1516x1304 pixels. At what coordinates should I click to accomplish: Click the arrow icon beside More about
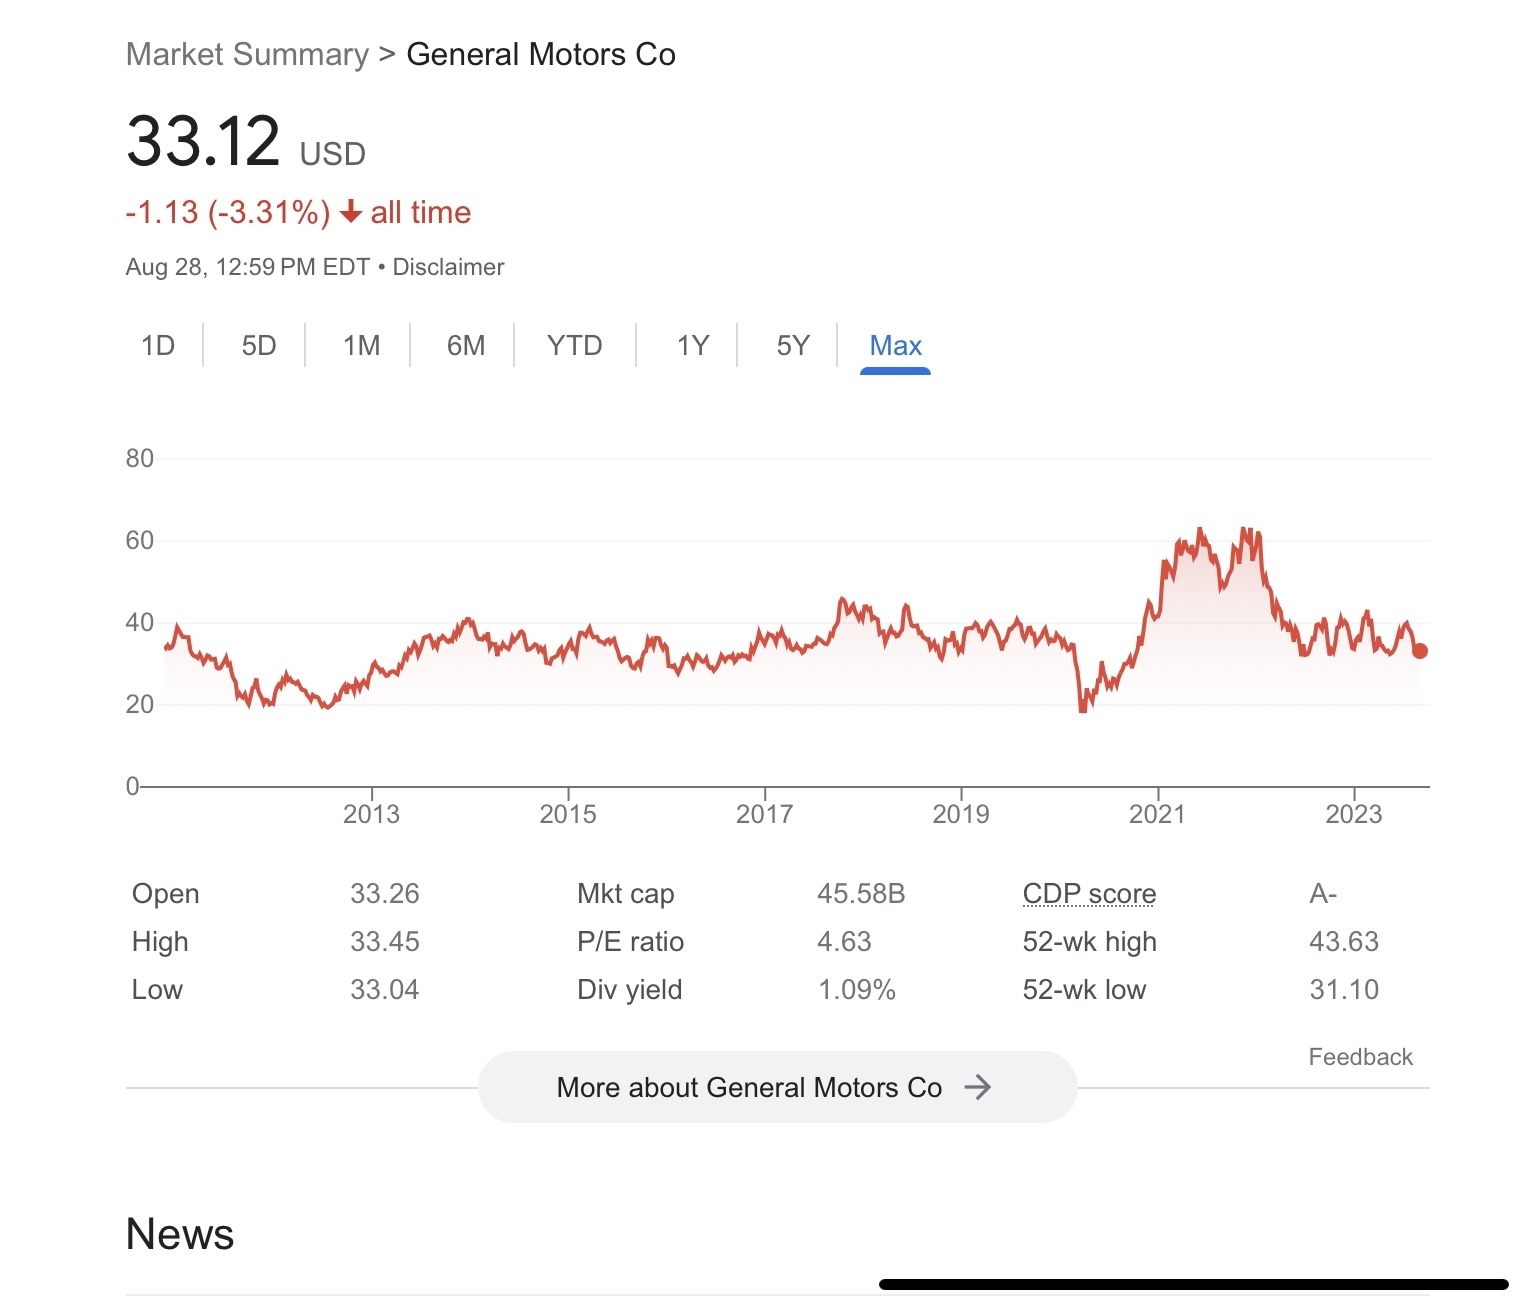click(977, 1087)
